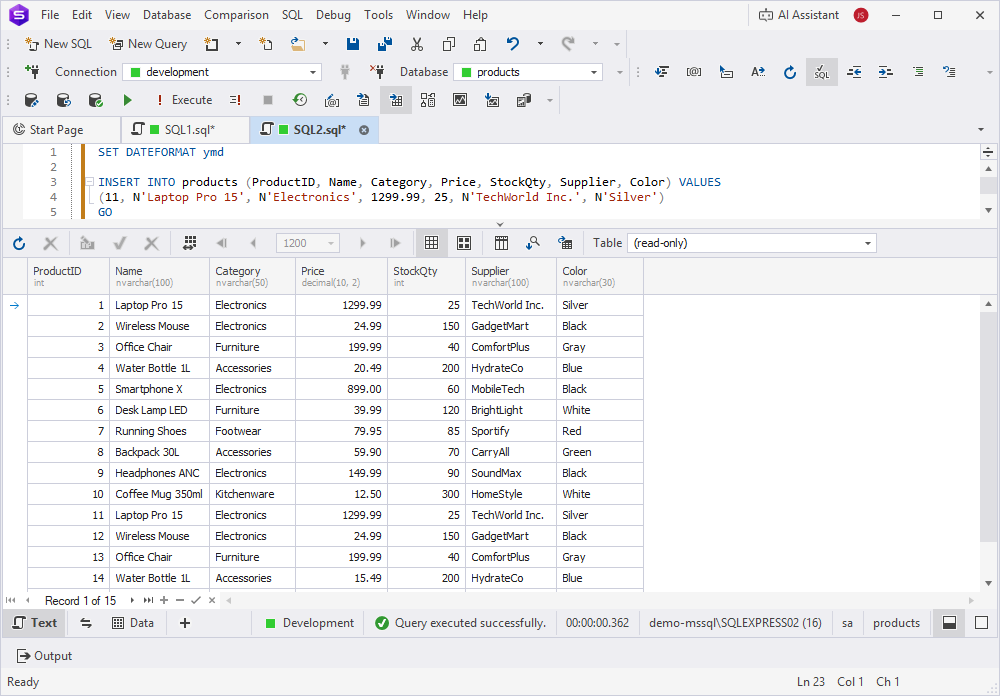The image size is (1000, 696).
Task: Click the Save floppy disk icon
Action: [x=353, y=44]
